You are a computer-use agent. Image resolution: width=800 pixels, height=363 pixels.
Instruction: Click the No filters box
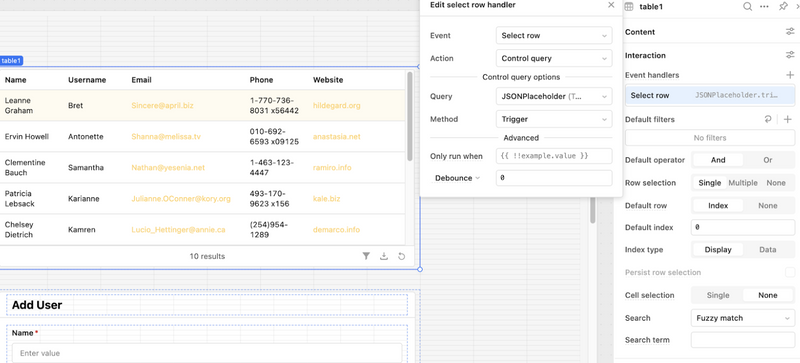710,138
